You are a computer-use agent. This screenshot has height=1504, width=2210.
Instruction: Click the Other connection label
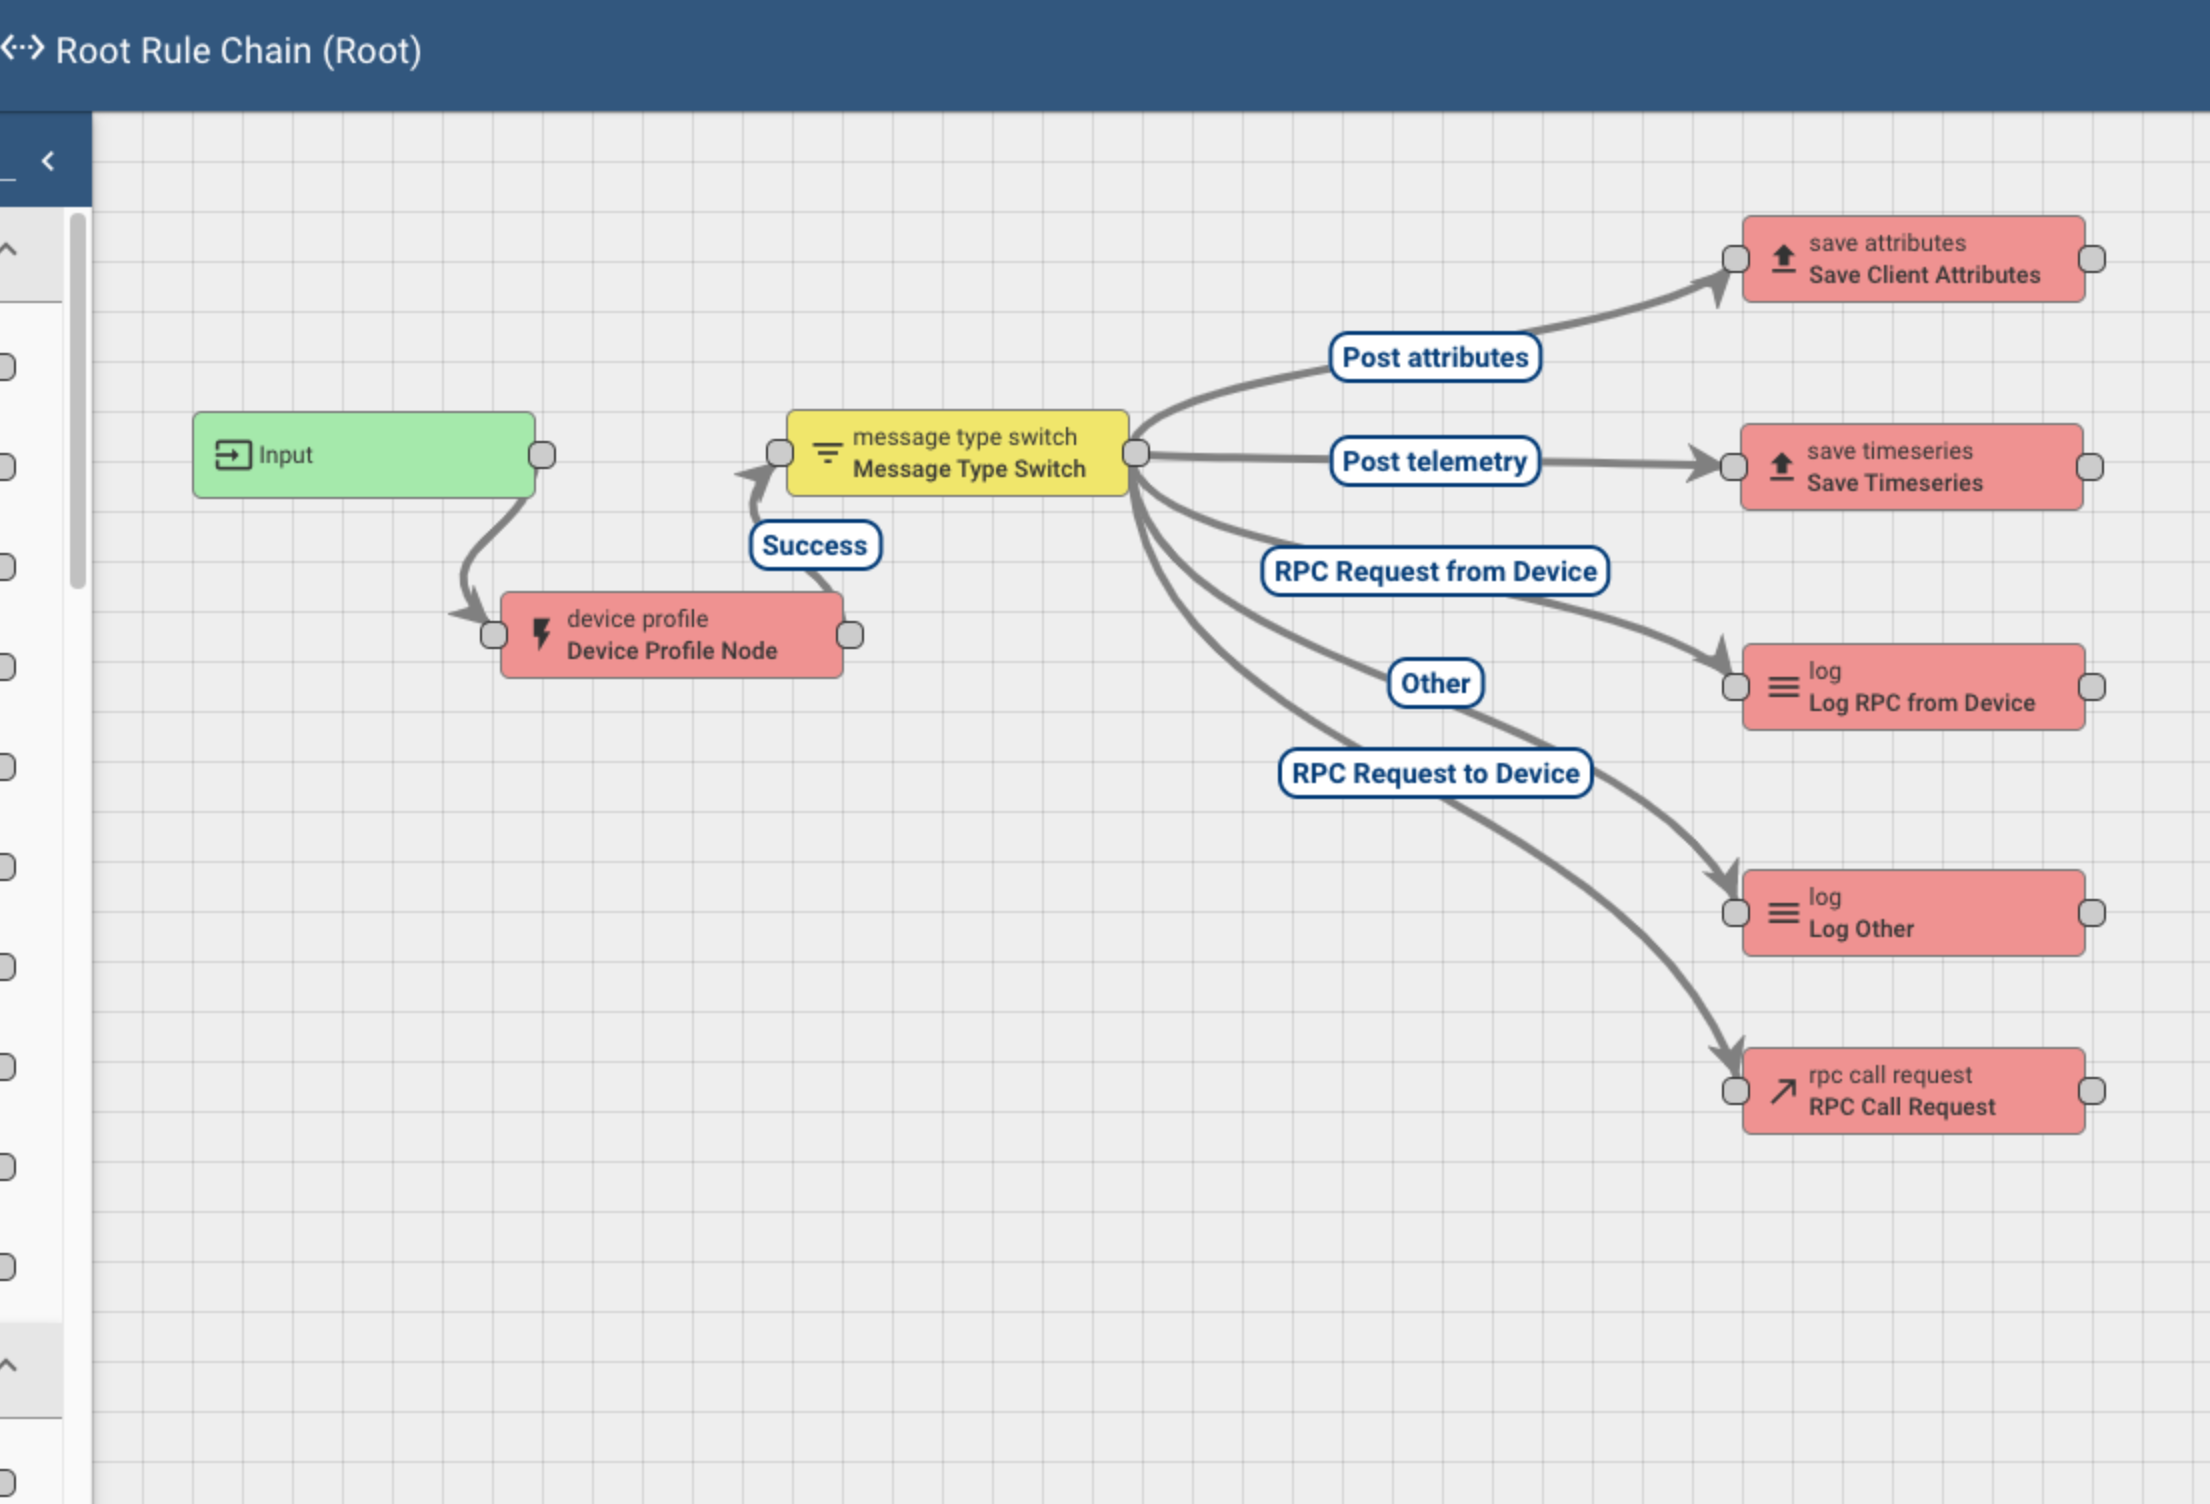[1435, 683]
